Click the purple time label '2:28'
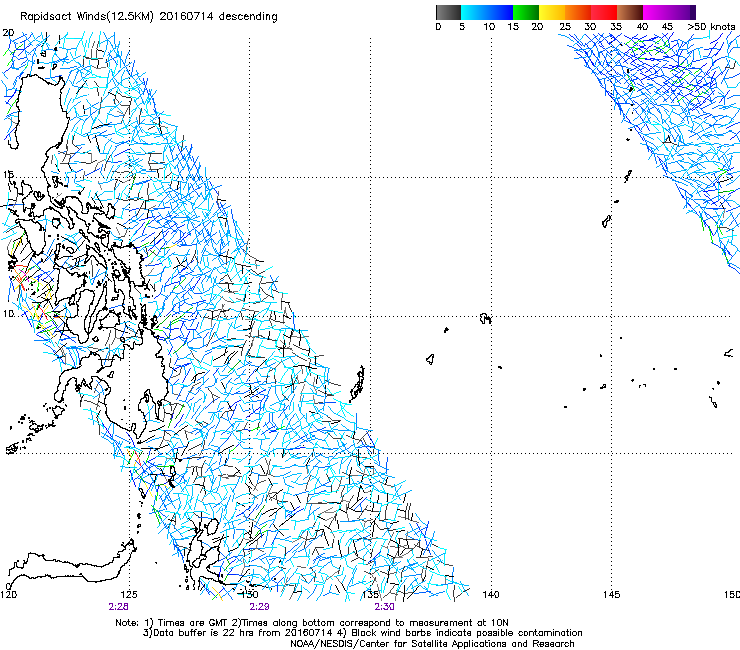This screenshot has width=740, height=650. tap(118, 607)
